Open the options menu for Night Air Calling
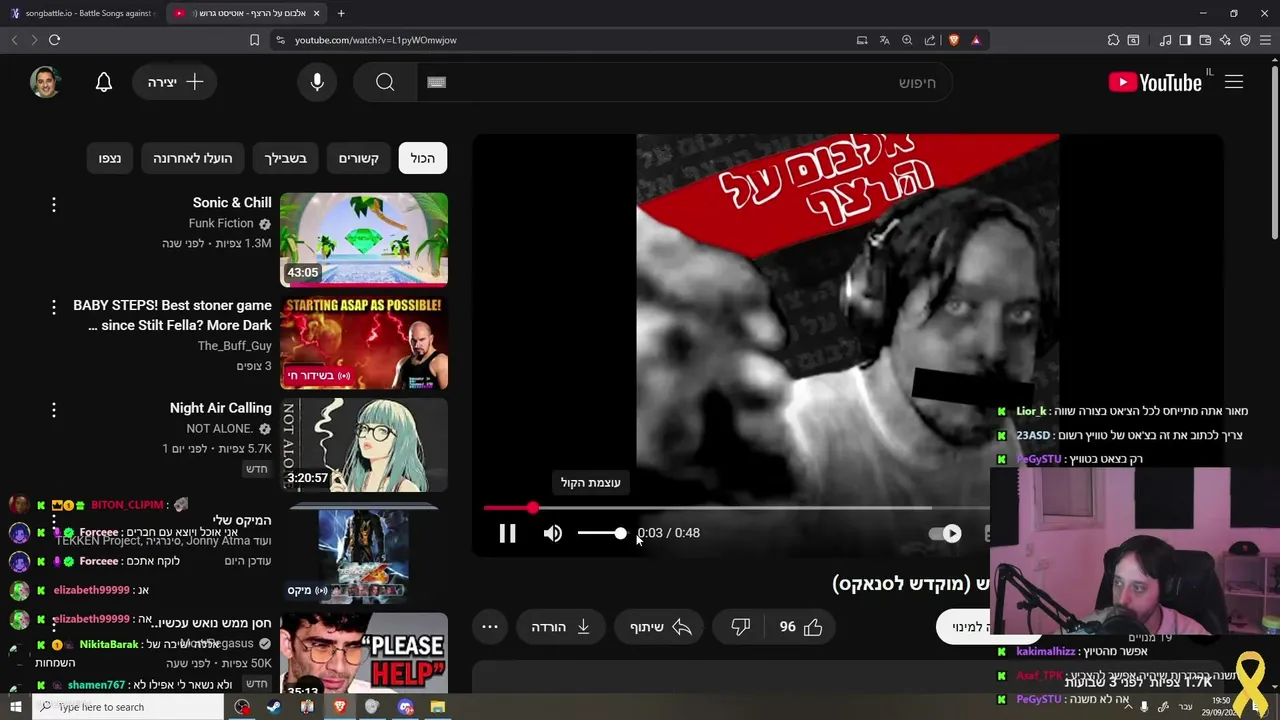The width and height of the screenshot is (1280, 720). click(x=54, y=409)
